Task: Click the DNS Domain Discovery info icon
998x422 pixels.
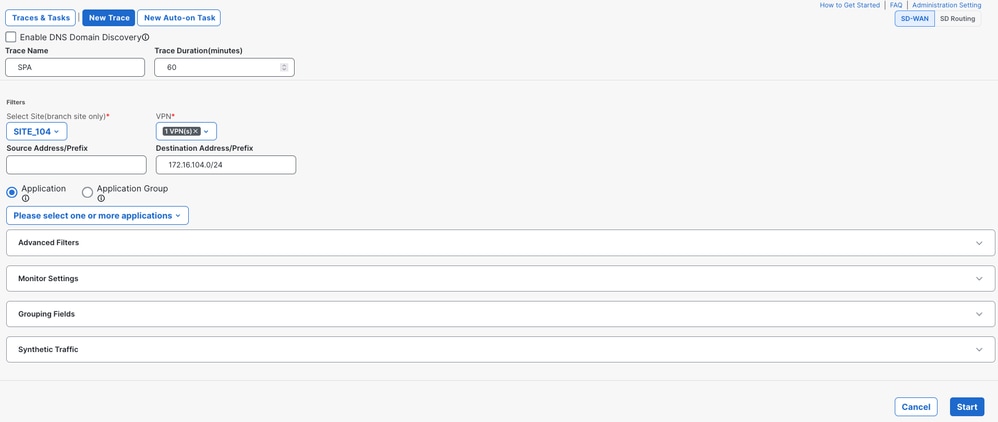Action: tap(146, 38)
